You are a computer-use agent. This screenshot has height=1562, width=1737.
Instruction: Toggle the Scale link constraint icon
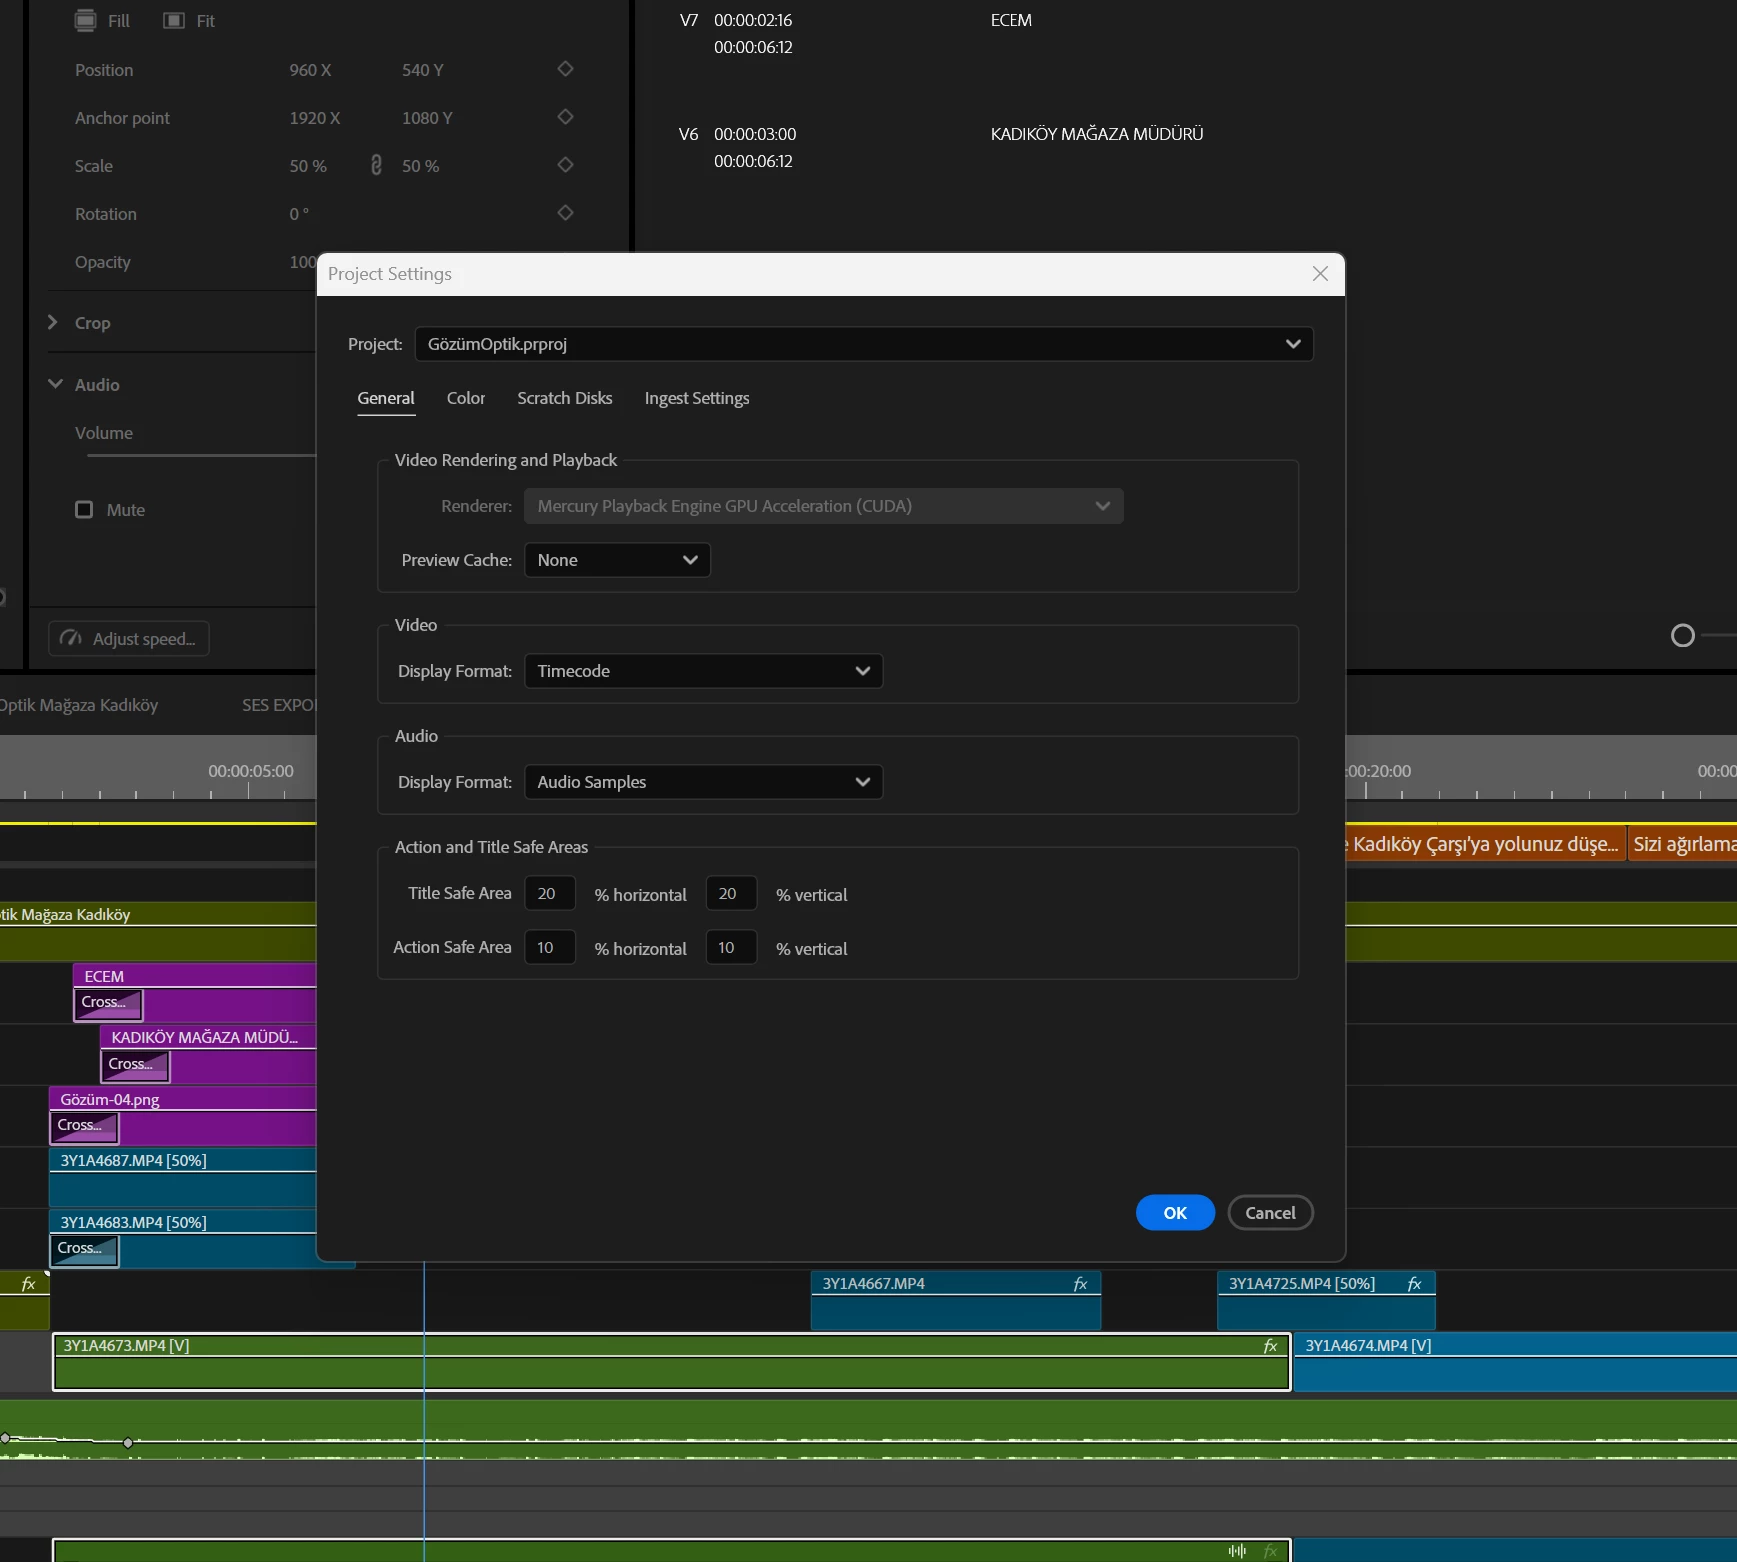pos(376,165)
